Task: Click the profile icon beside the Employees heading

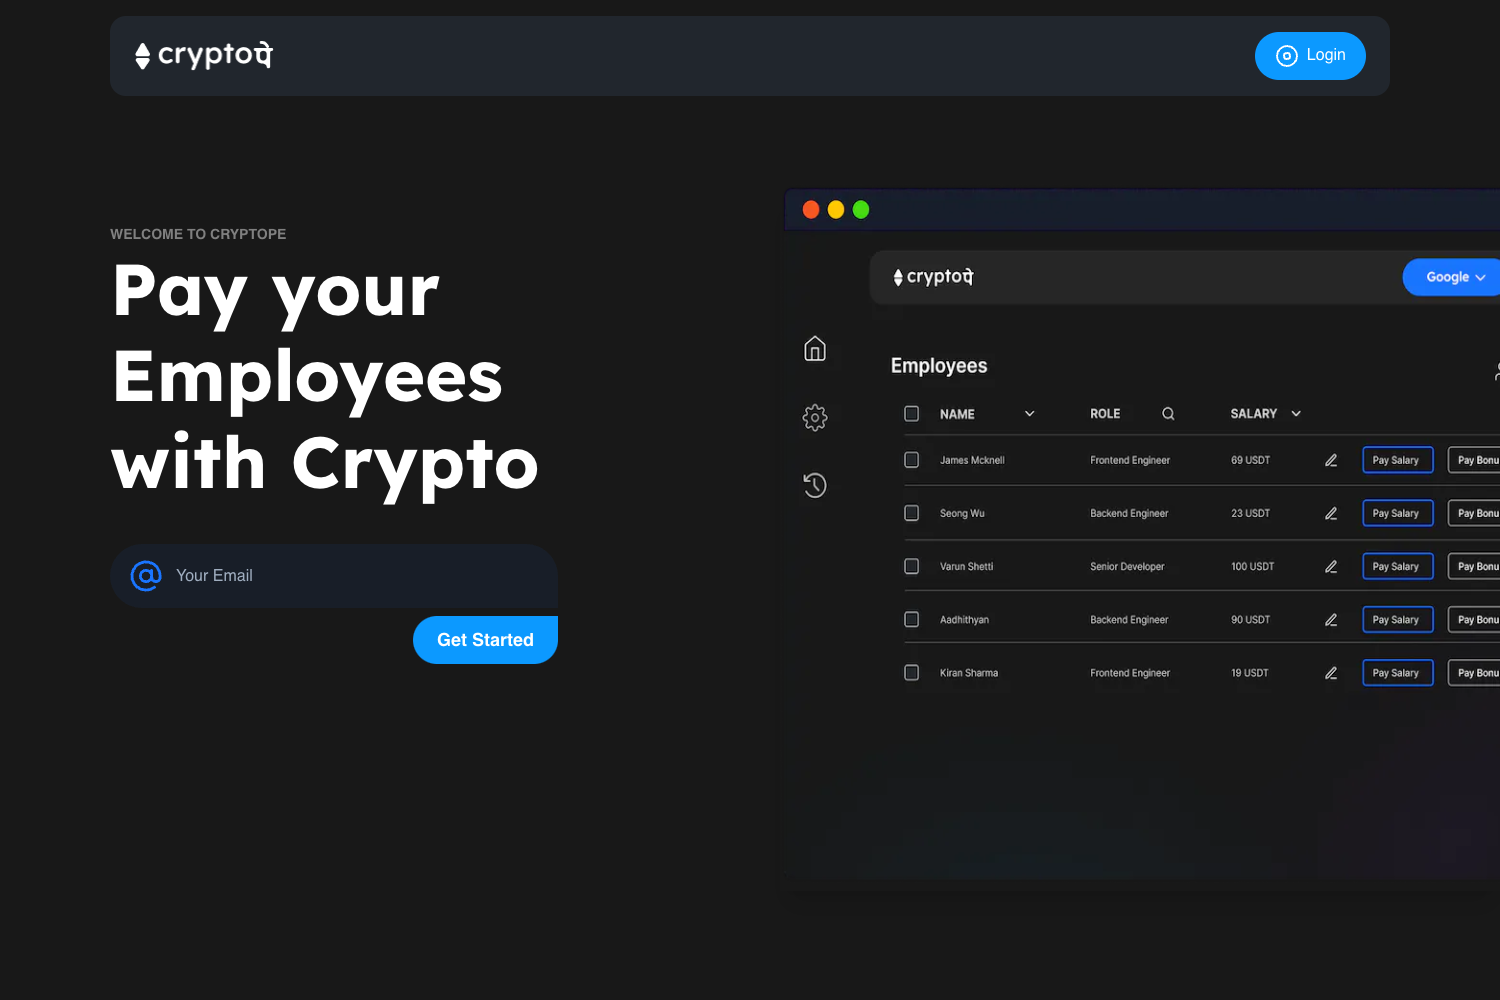Action: click(x=1496, y=371)
